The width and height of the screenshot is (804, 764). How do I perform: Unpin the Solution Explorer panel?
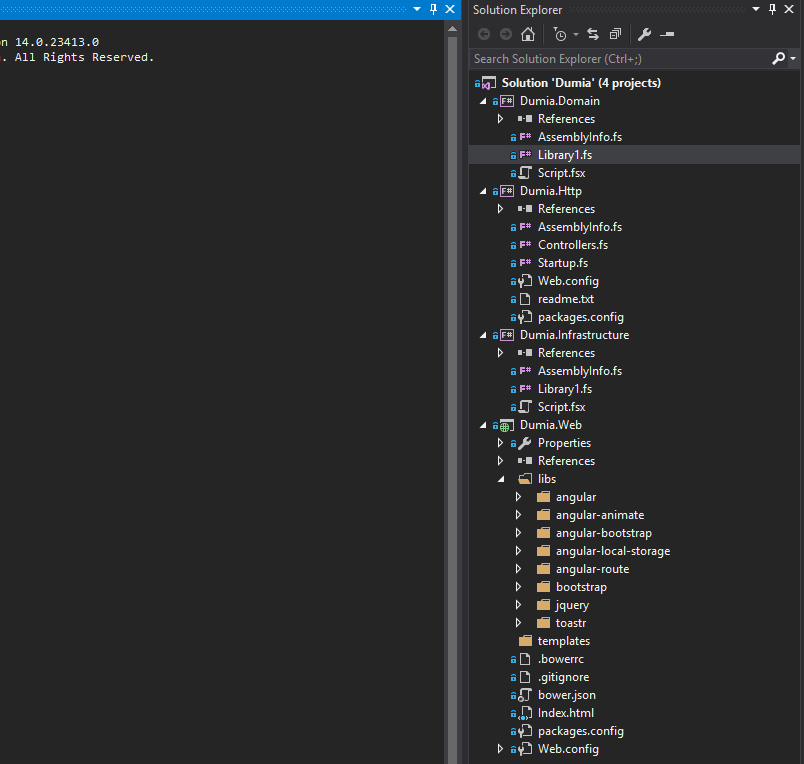(772, 9)
